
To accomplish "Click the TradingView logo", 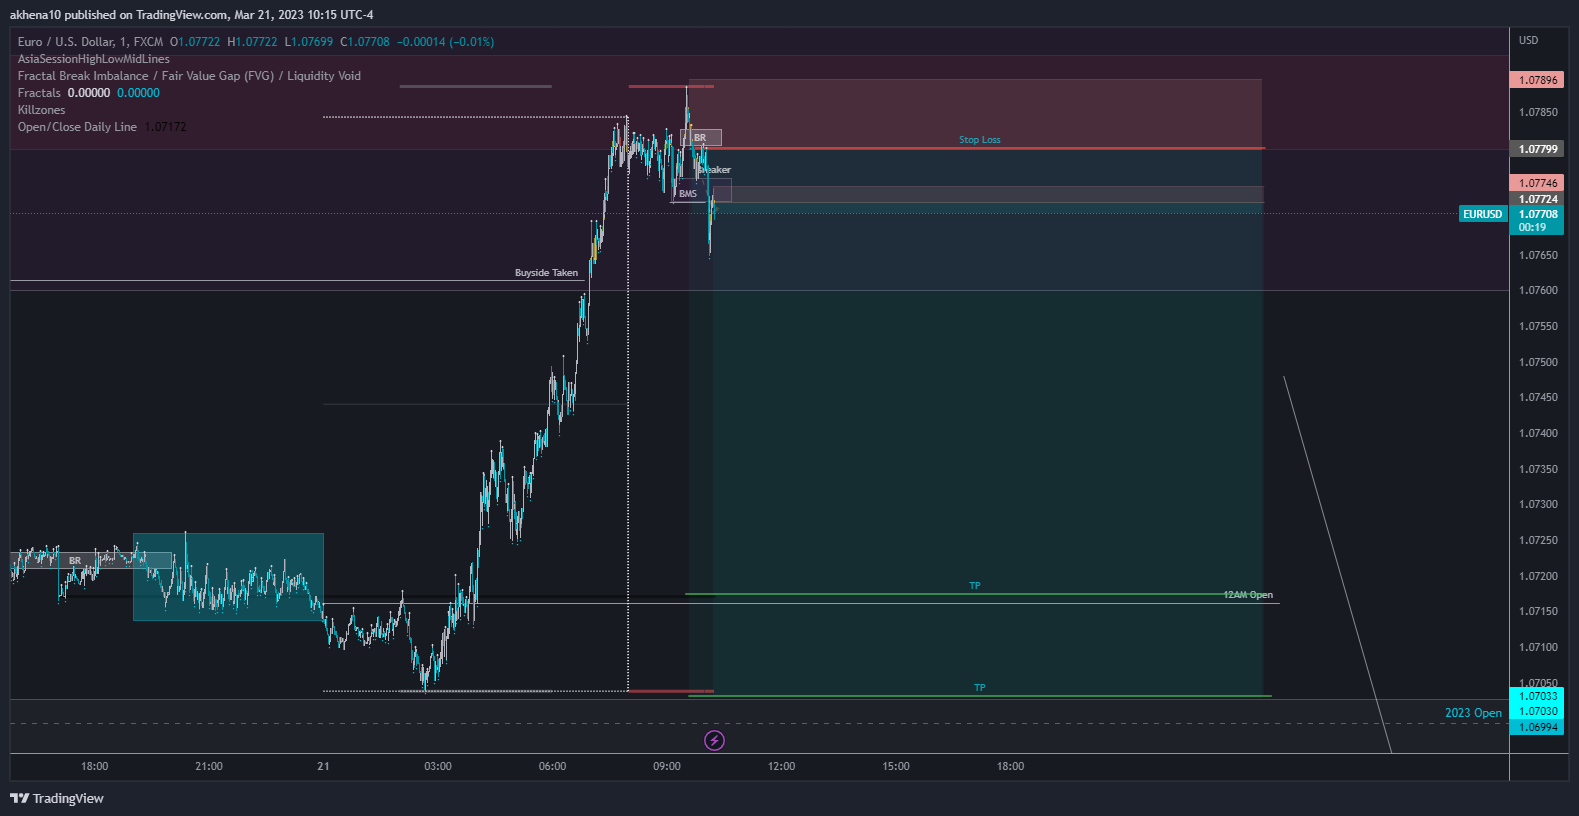I will [x=57, y=798].
